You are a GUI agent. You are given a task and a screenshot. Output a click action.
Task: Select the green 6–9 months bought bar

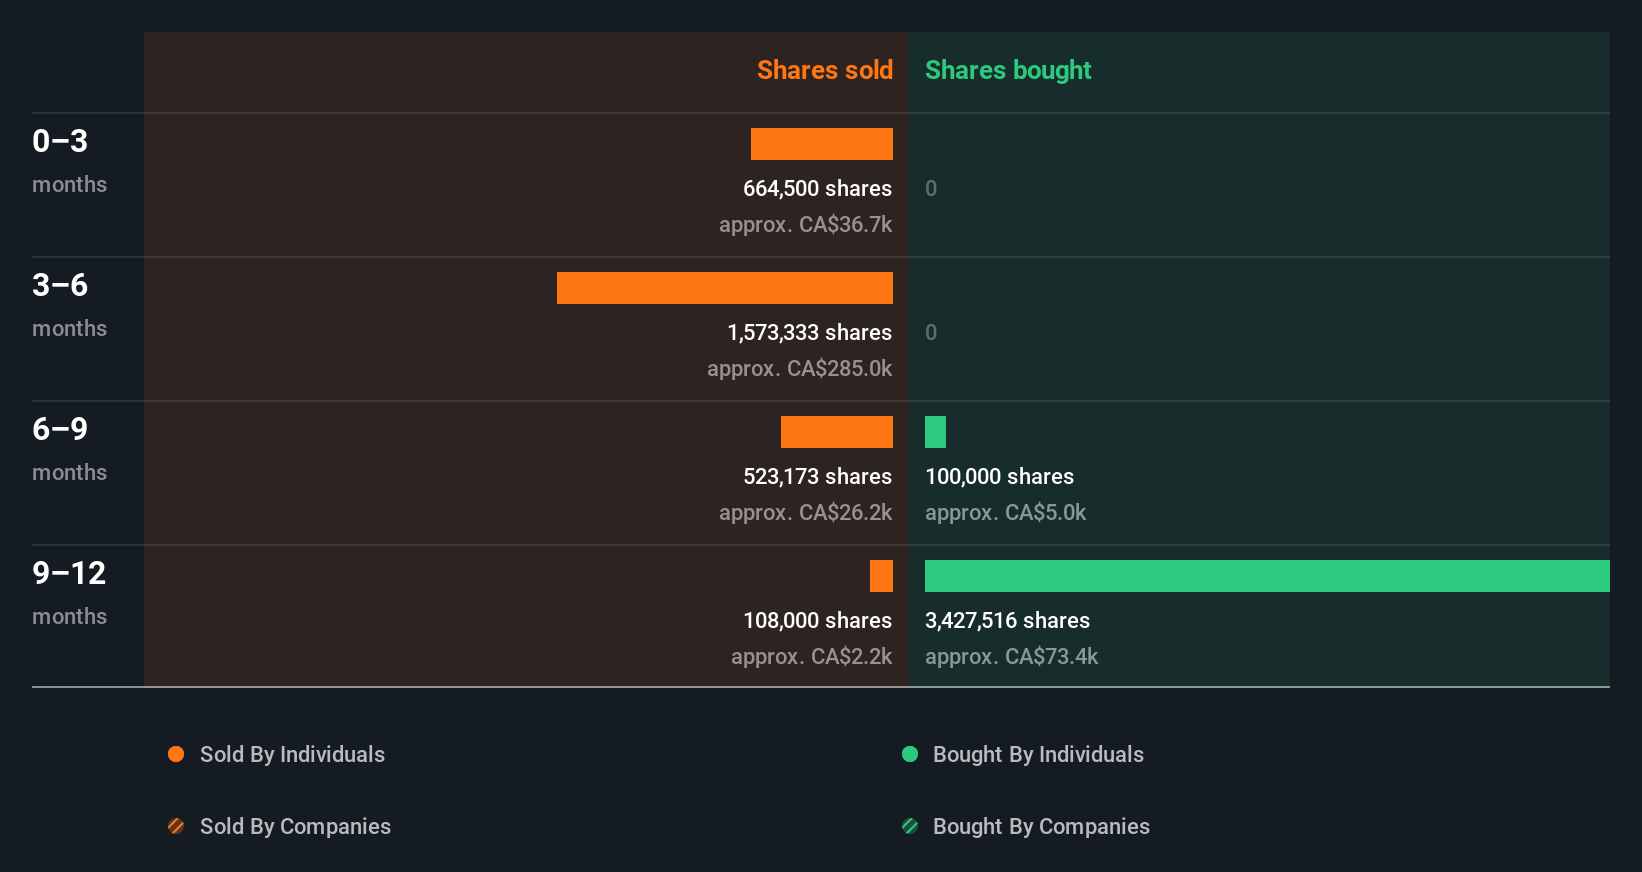[x=935, y=432]
